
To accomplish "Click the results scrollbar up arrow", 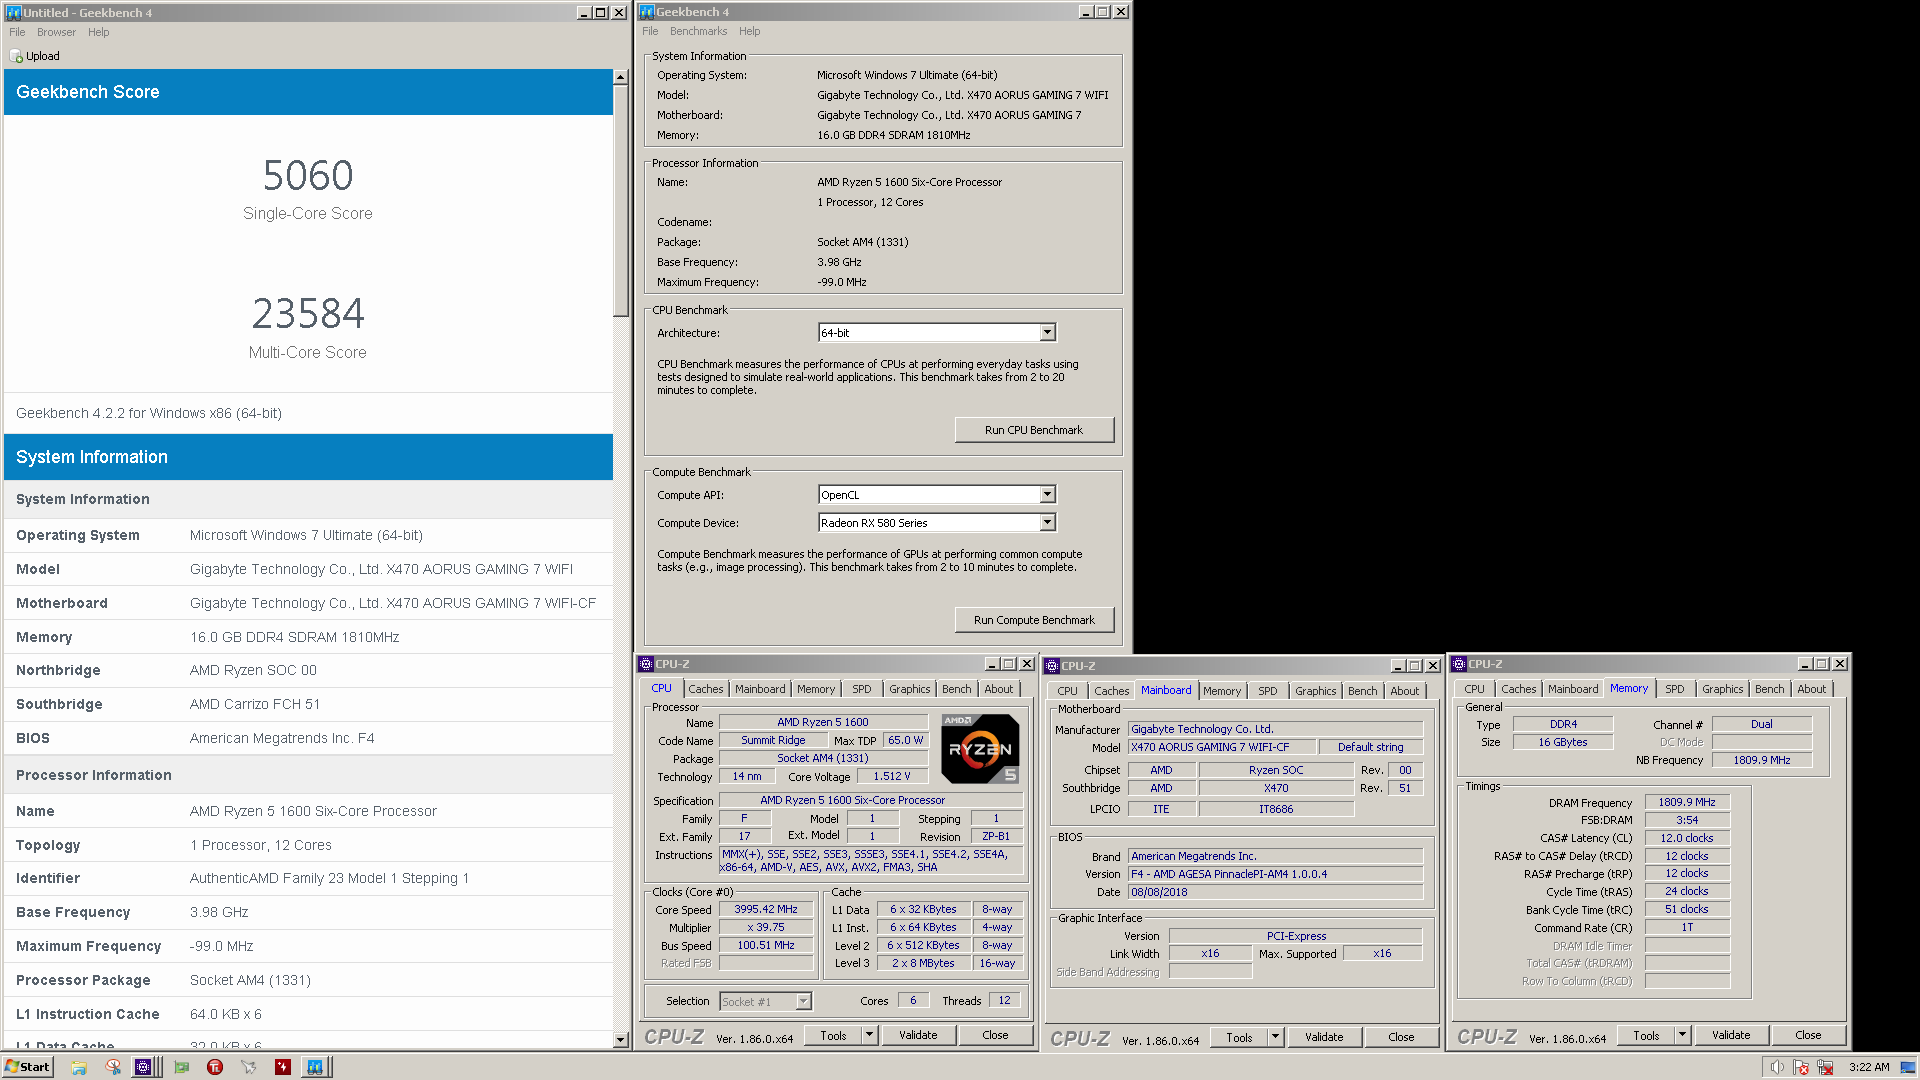I will click(620, 77).
